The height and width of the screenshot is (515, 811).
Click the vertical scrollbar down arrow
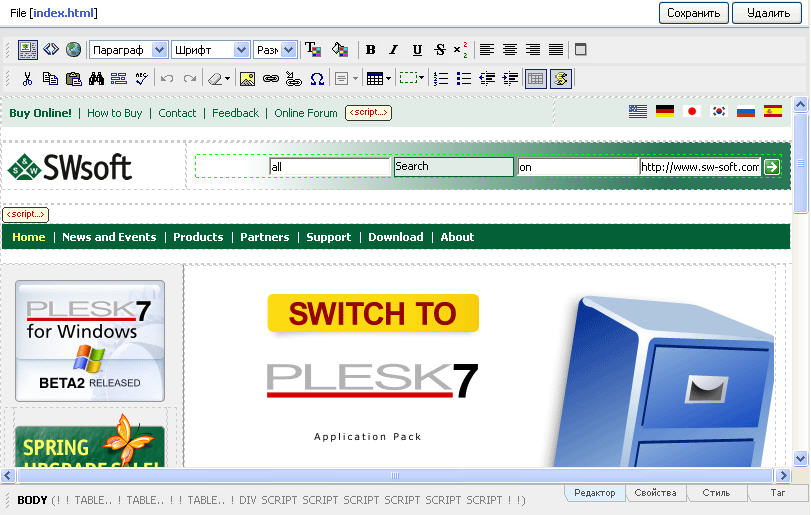[x=800, y=458]
